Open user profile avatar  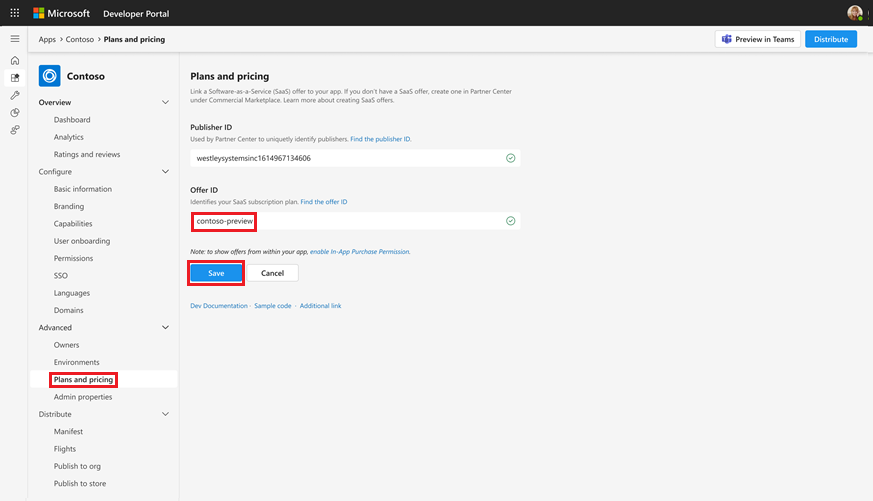(855, 13)
